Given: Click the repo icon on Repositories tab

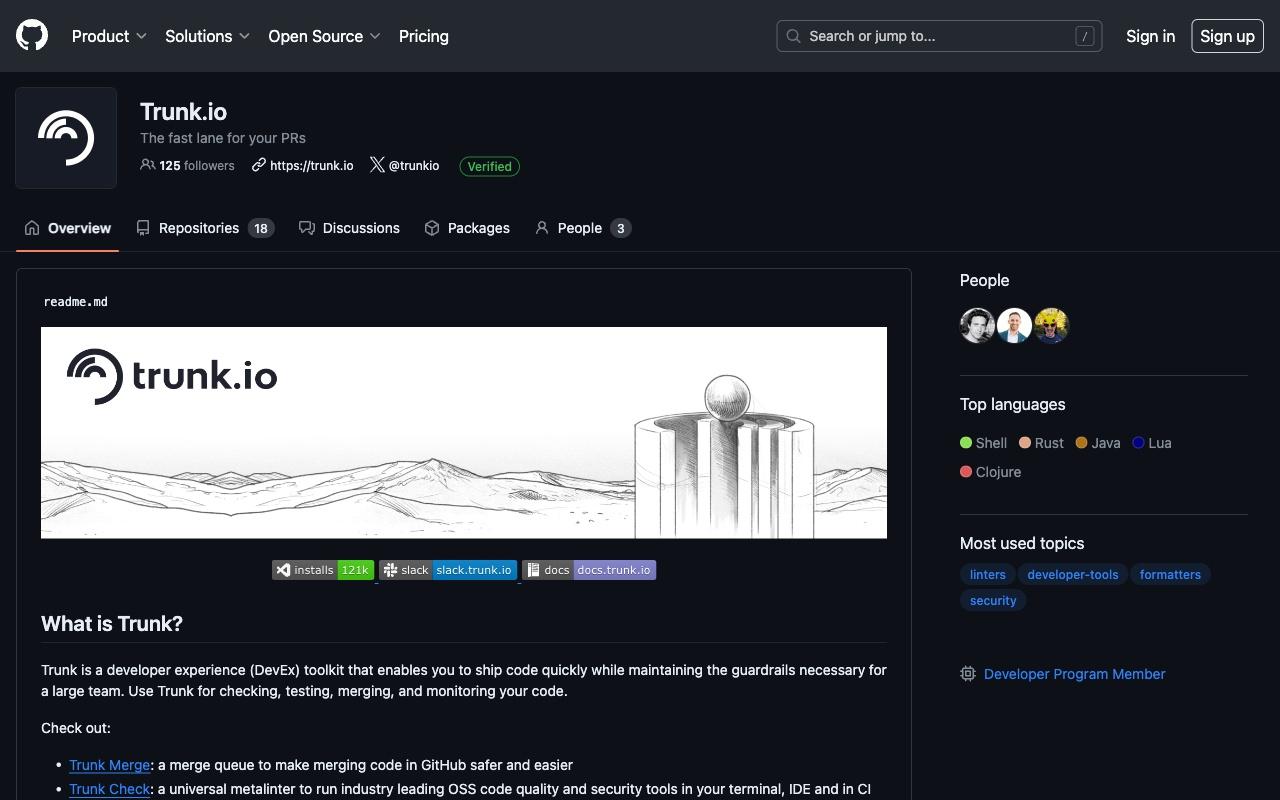Looking at the screenshot, I should [143, 228].
